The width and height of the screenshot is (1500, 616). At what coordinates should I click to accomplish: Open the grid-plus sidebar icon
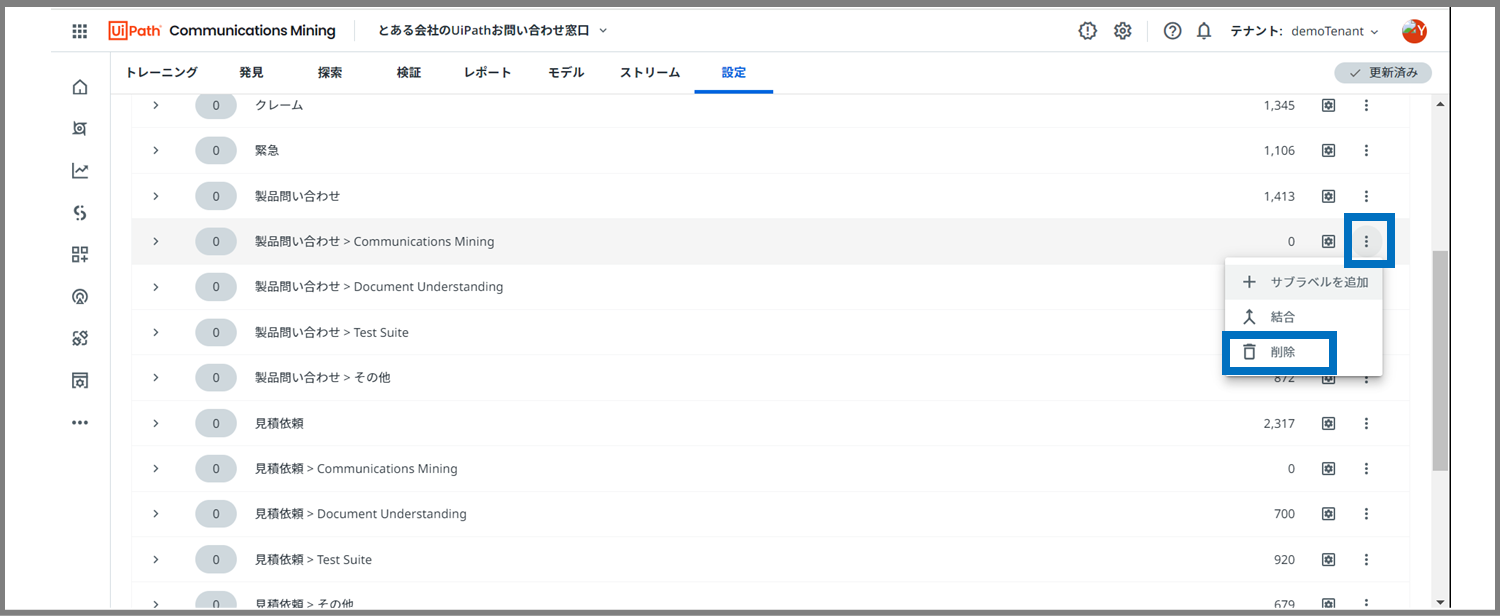[80, 255]
